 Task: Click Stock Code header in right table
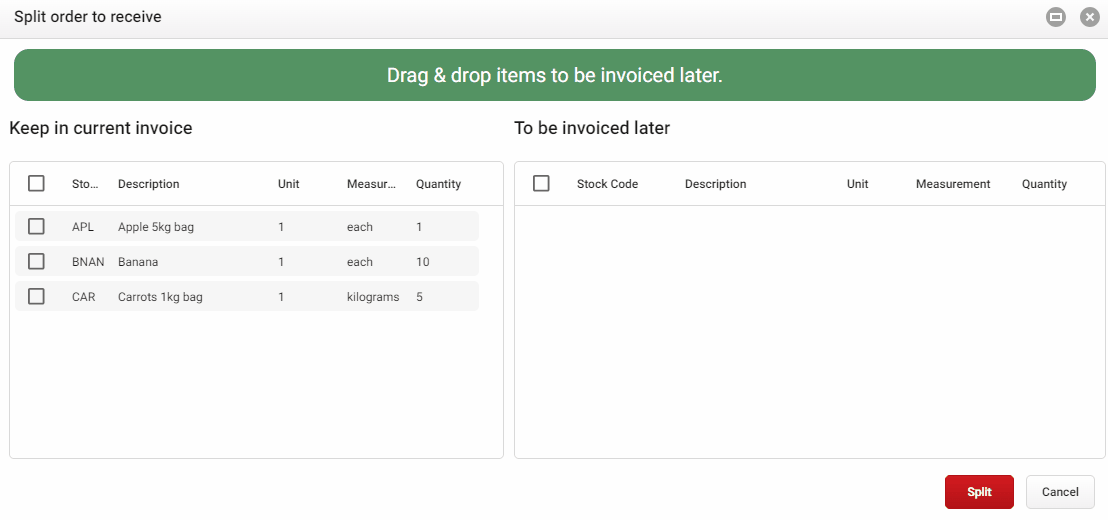(x=607, y=184)
